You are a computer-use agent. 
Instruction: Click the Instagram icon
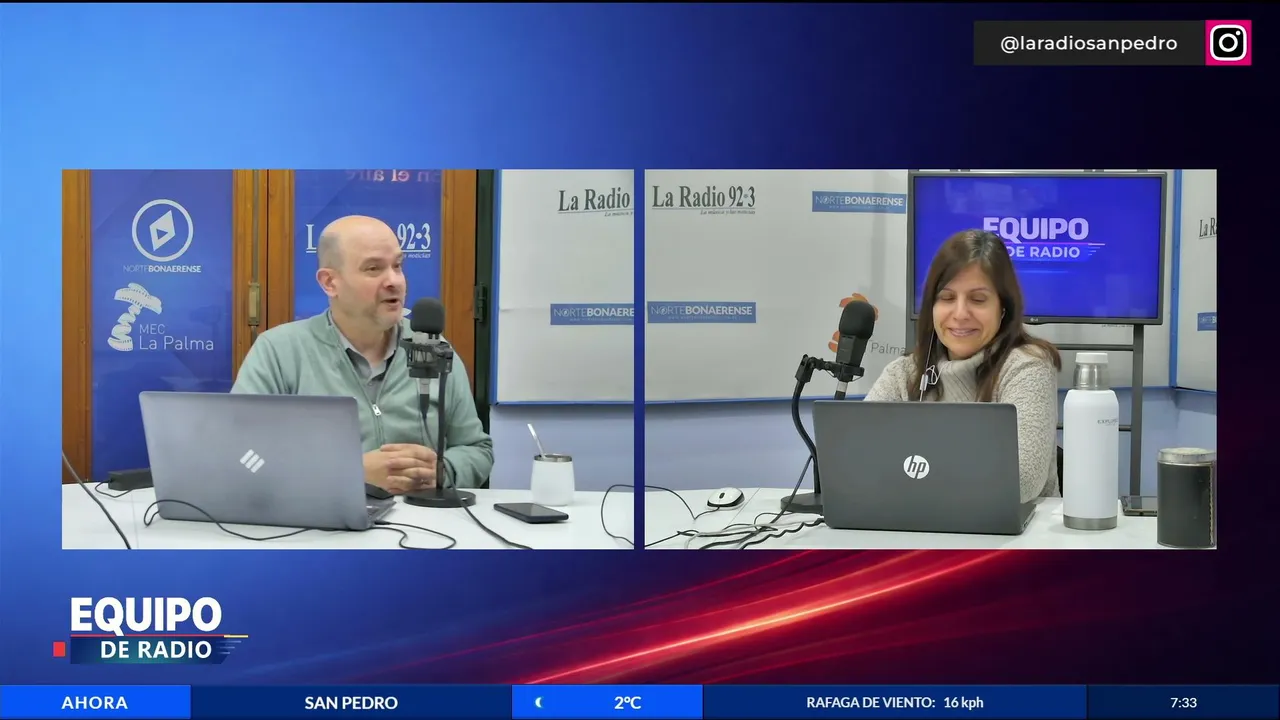pyautogui.click(x=1228, y=43)
